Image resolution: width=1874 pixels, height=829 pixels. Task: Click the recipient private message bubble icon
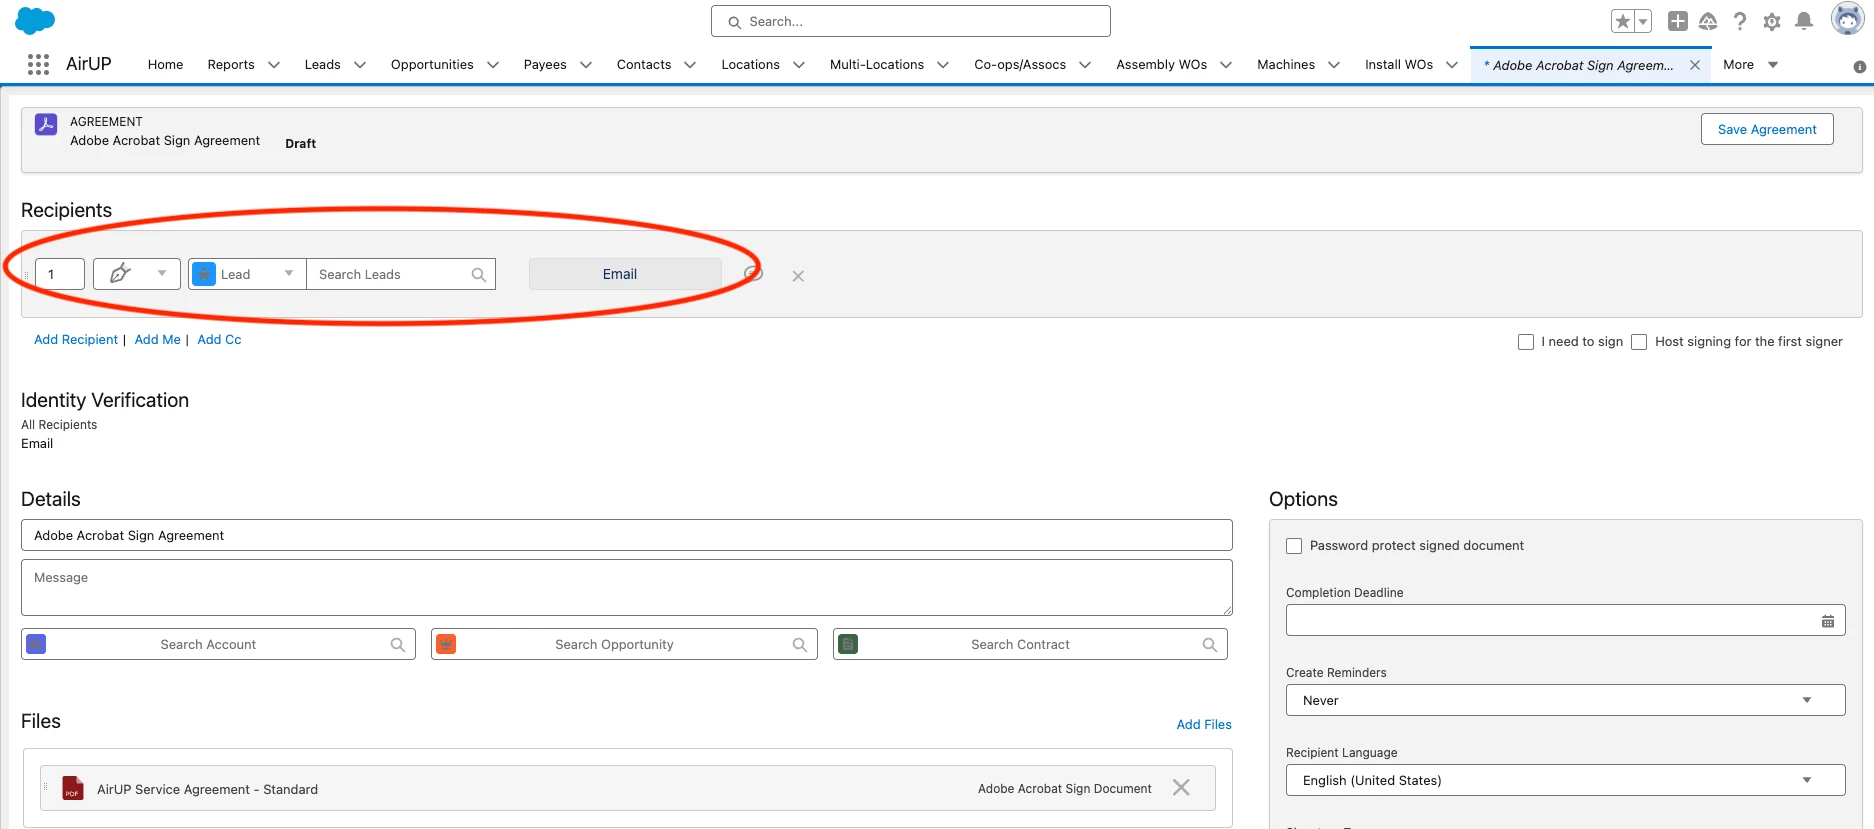754,273
